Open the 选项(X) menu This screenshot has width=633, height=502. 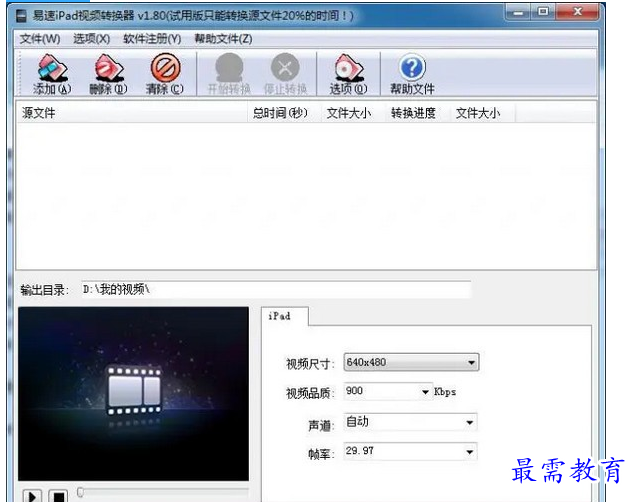coord(91,39)
